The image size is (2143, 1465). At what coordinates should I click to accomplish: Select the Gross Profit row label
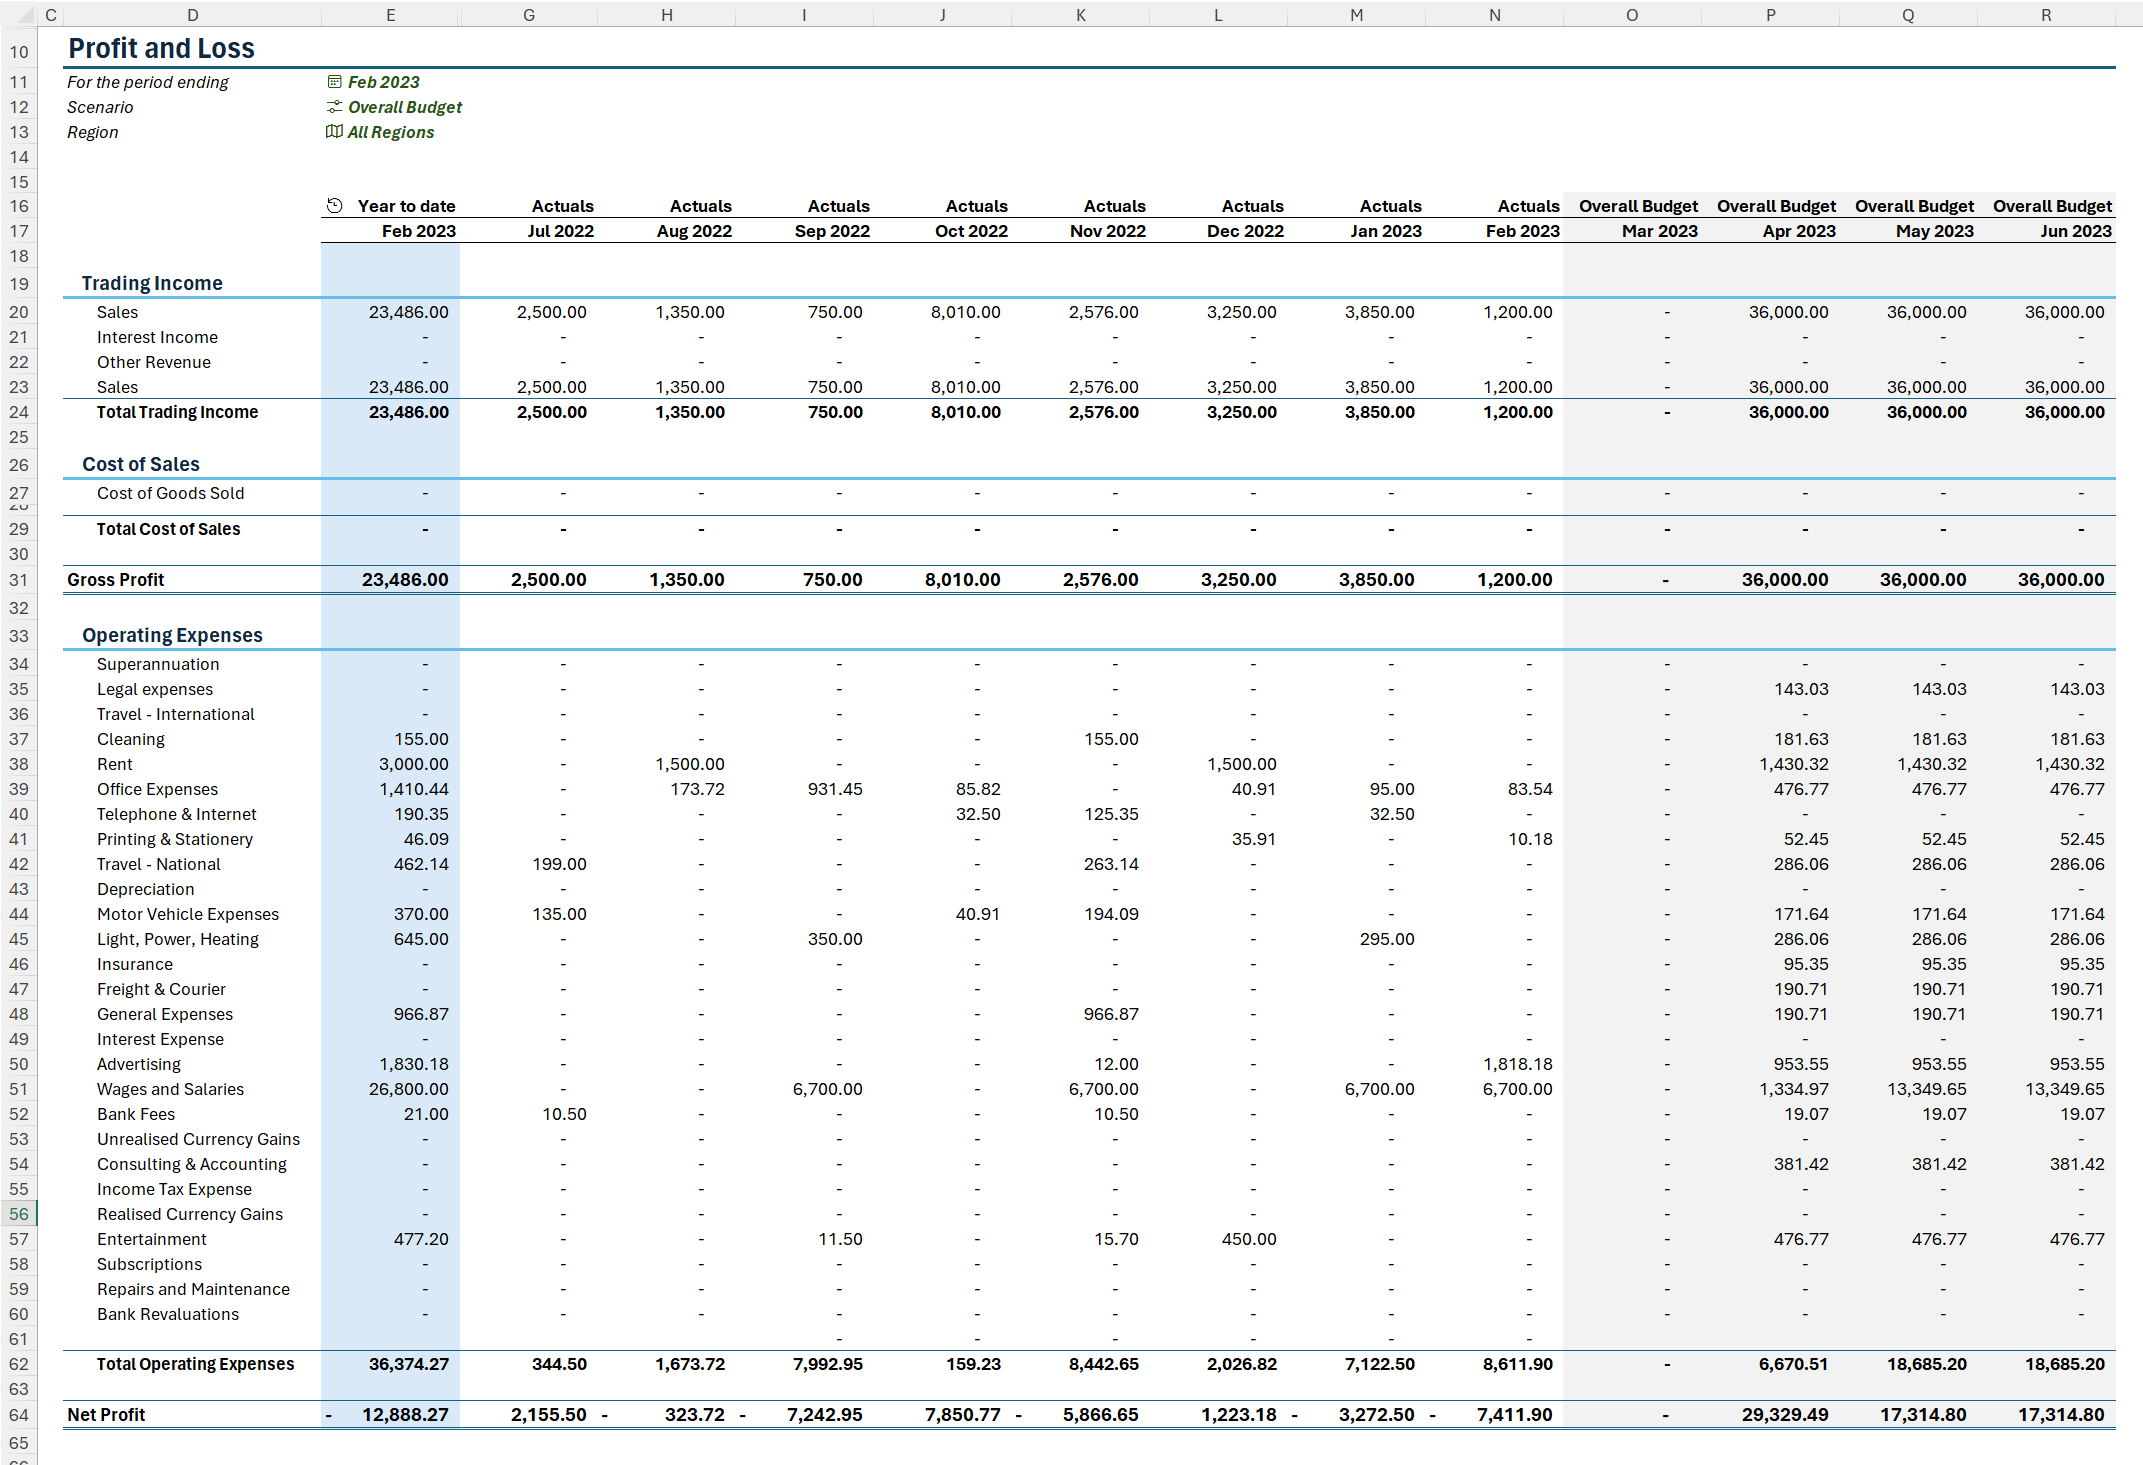point(116,579)
